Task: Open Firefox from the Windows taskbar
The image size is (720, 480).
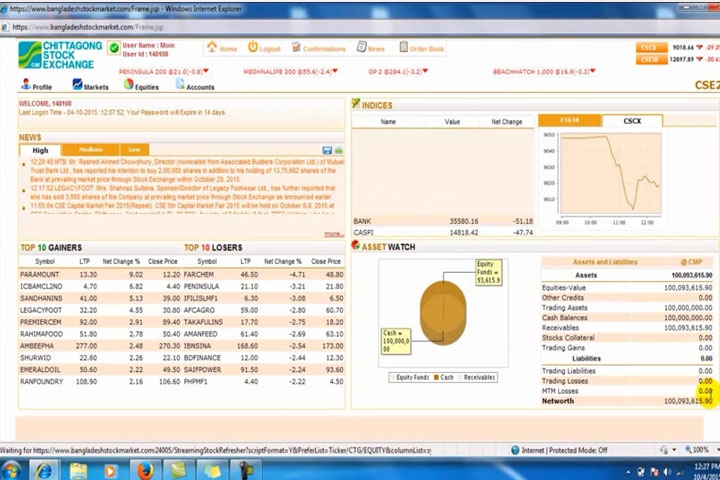Action: click(144, 469)
